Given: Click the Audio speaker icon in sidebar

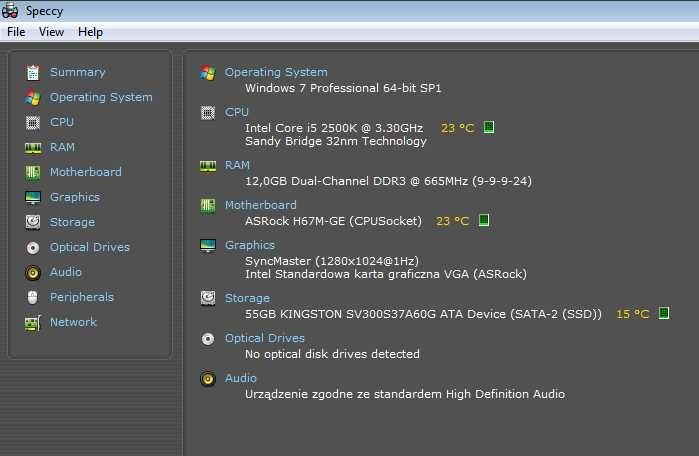Looking at the screenshot, I should (x=33, y=272).
